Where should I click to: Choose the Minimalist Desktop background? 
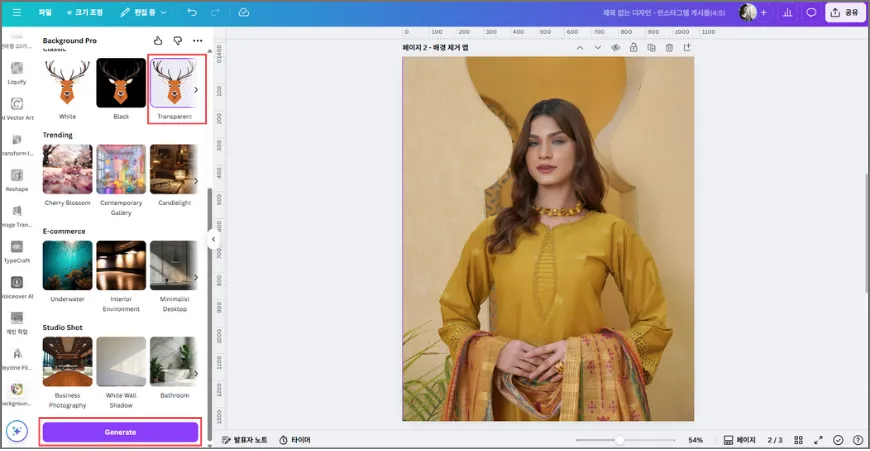click(x=173, y=265)
